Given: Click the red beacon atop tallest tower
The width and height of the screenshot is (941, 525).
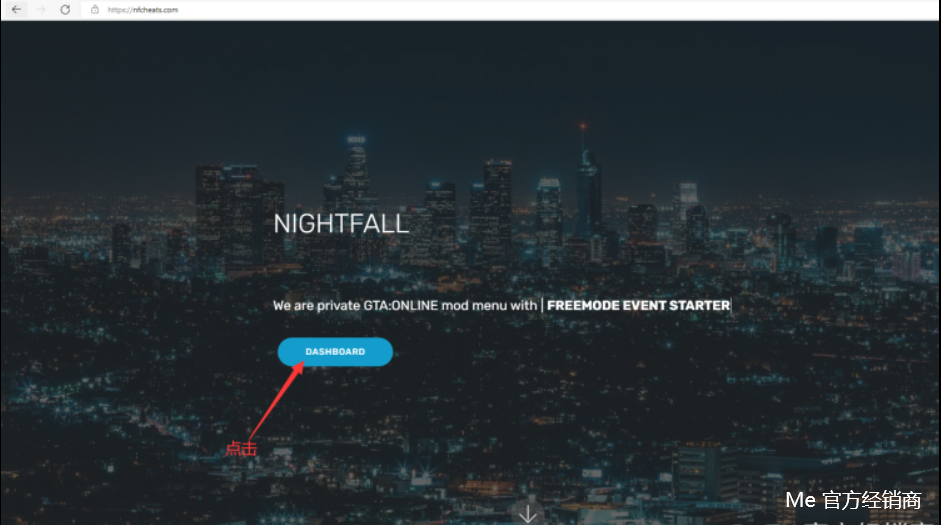Looking at the screenshot, I should [x=582, y=126].
